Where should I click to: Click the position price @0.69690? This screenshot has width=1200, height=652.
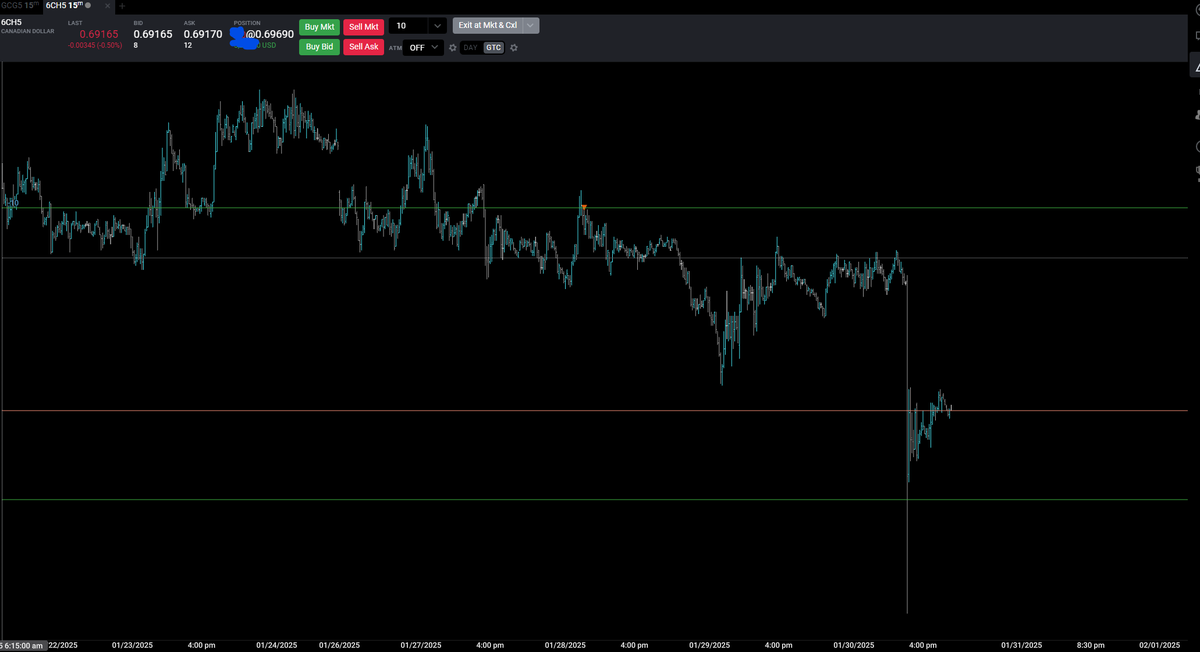click(270, 34)
